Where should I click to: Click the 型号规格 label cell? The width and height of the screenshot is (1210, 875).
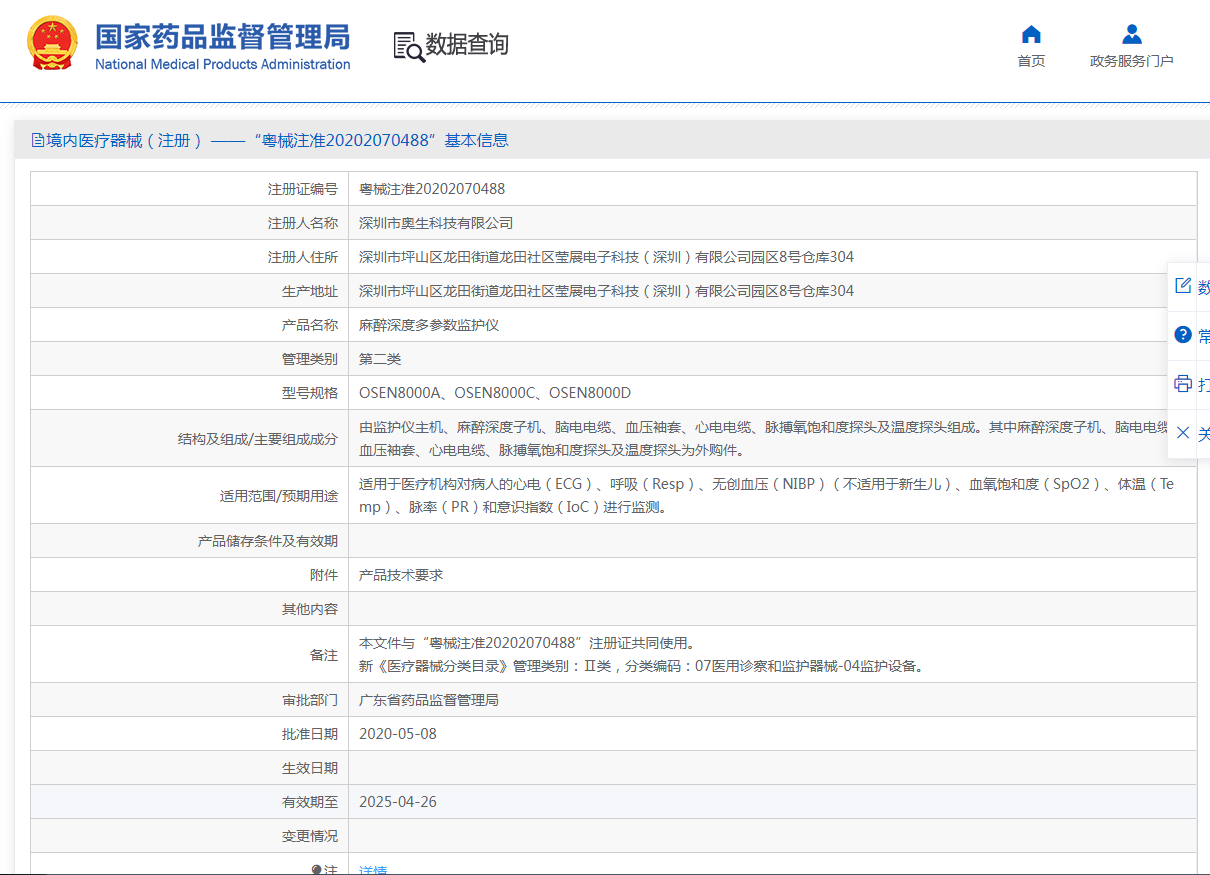tap(189, 393)
